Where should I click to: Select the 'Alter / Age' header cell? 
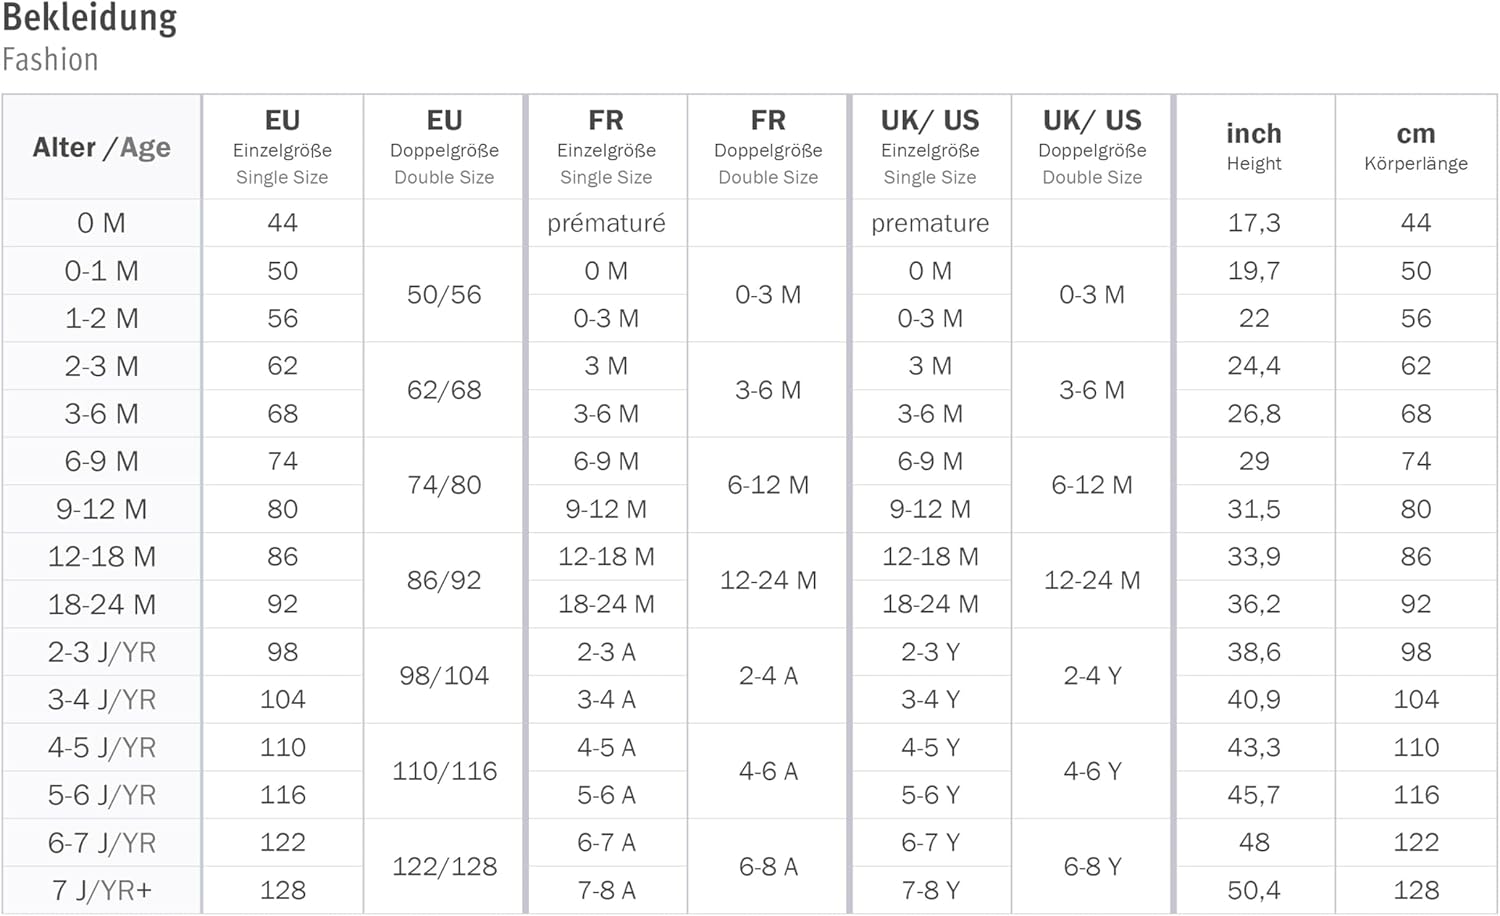tap(101, 147)
